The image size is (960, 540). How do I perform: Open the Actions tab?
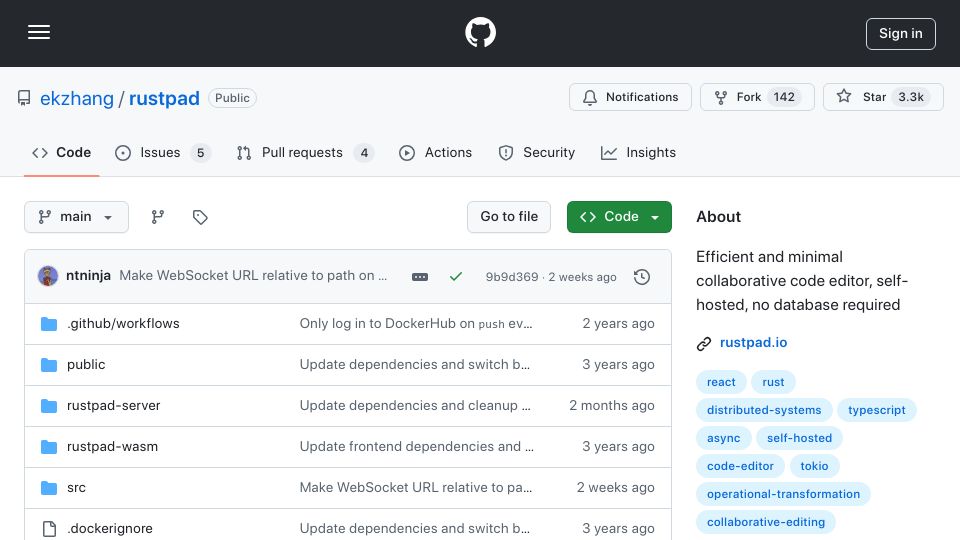pyautogui.click(x=435, y=152)
